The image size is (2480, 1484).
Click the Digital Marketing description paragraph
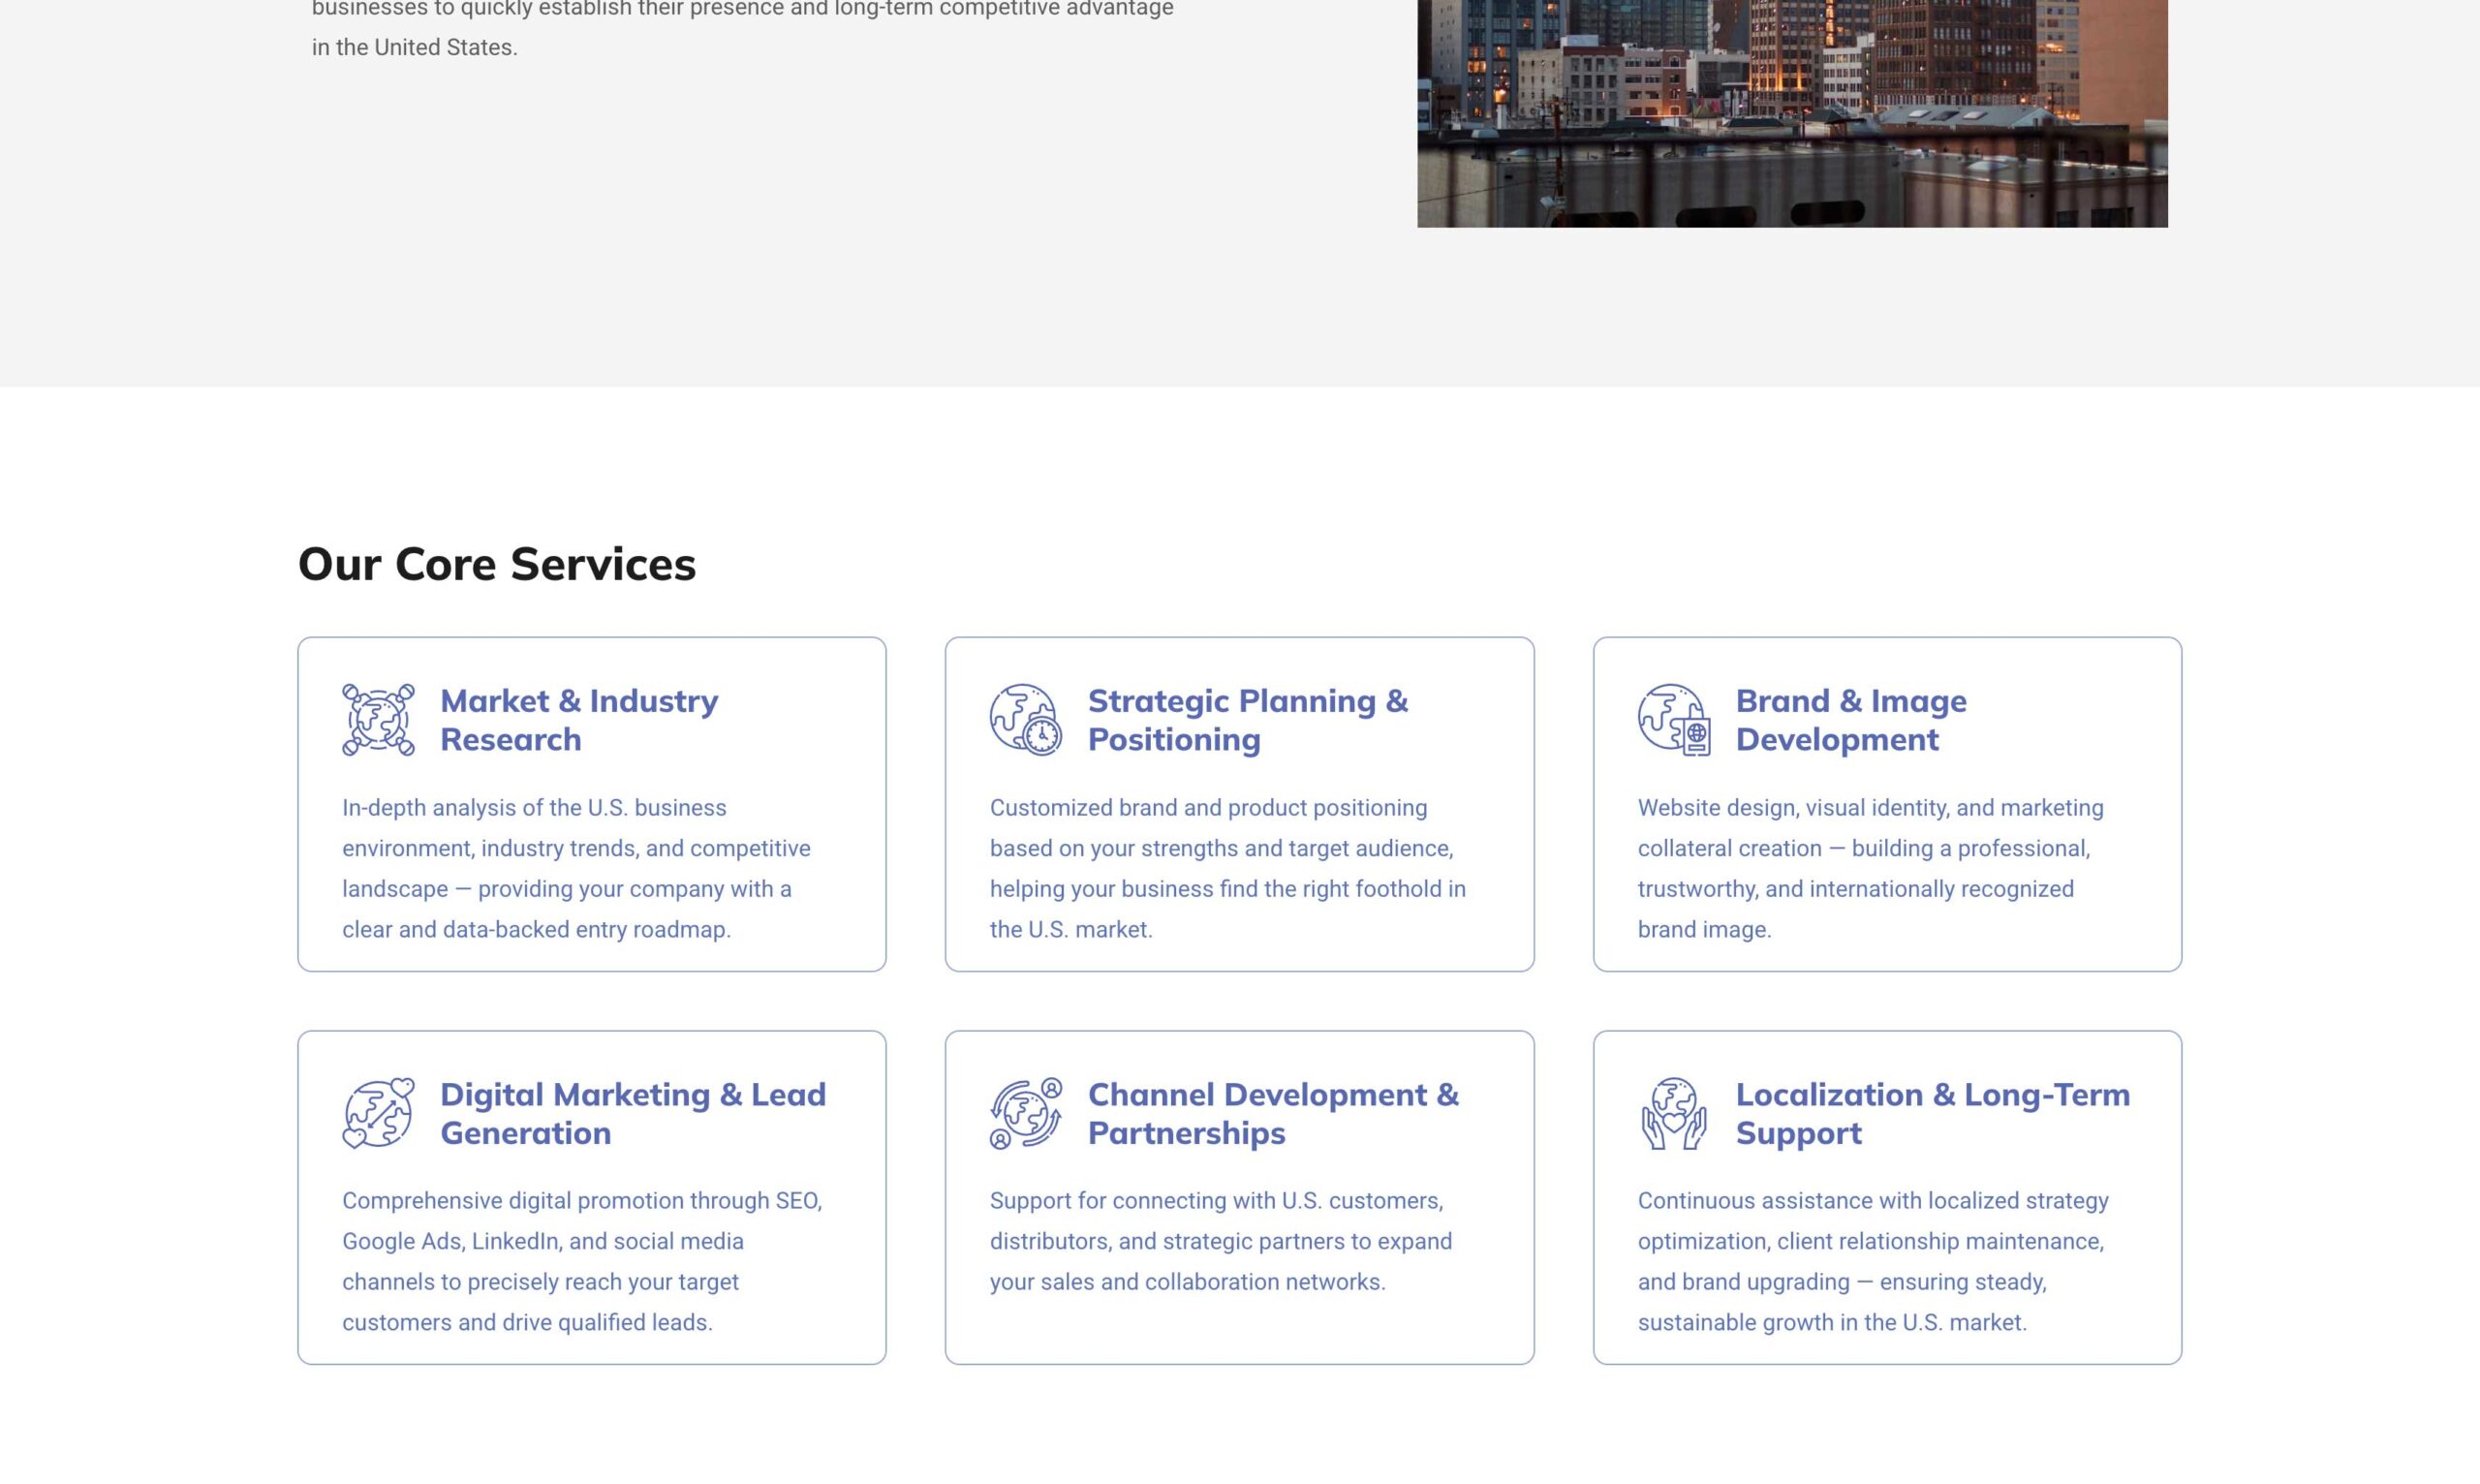[582, 1261]
